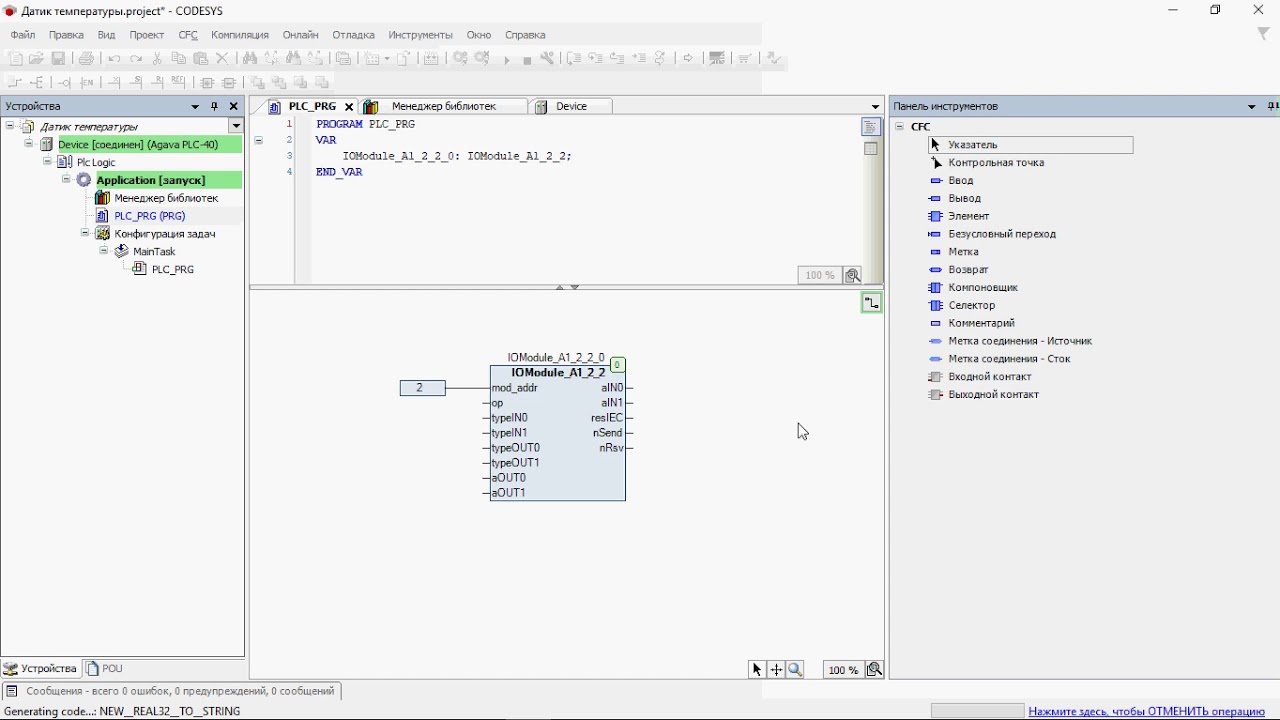Open the Сообщения messages bar
The image size is (1280, 720).
[171, 691]
